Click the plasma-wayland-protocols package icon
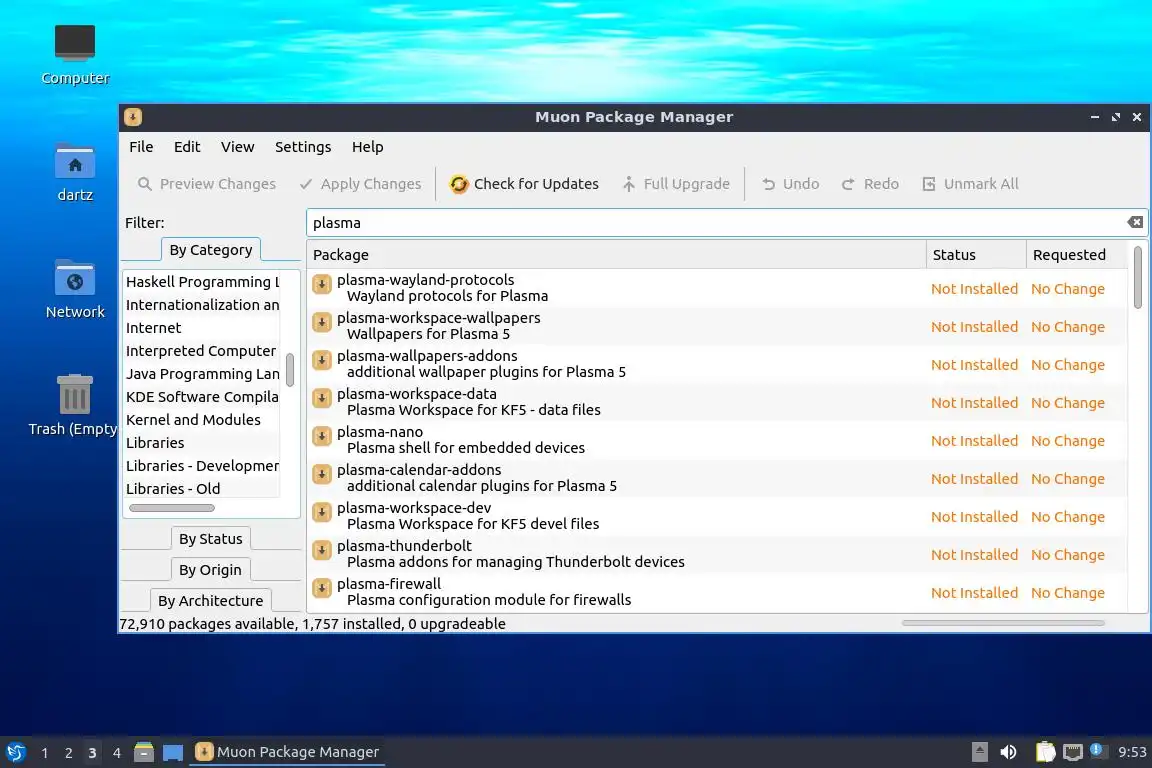 coord(322,284)
